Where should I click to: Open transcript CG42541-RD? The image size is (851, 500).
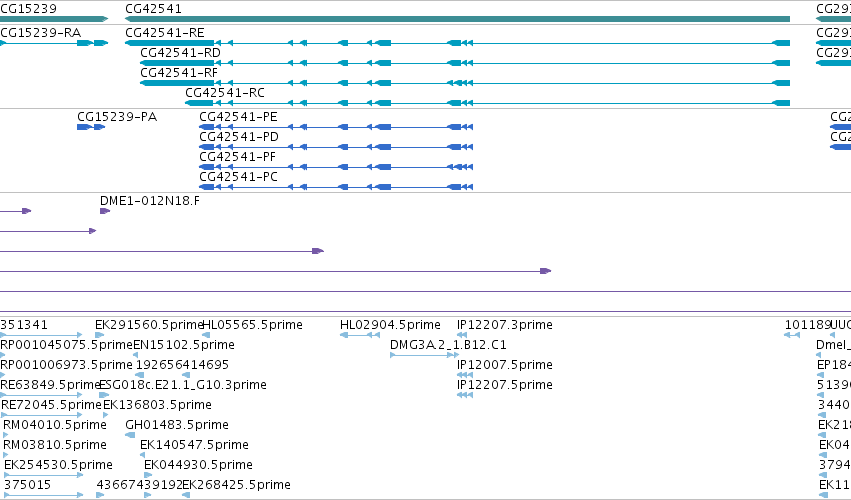(x=180, y=53)
